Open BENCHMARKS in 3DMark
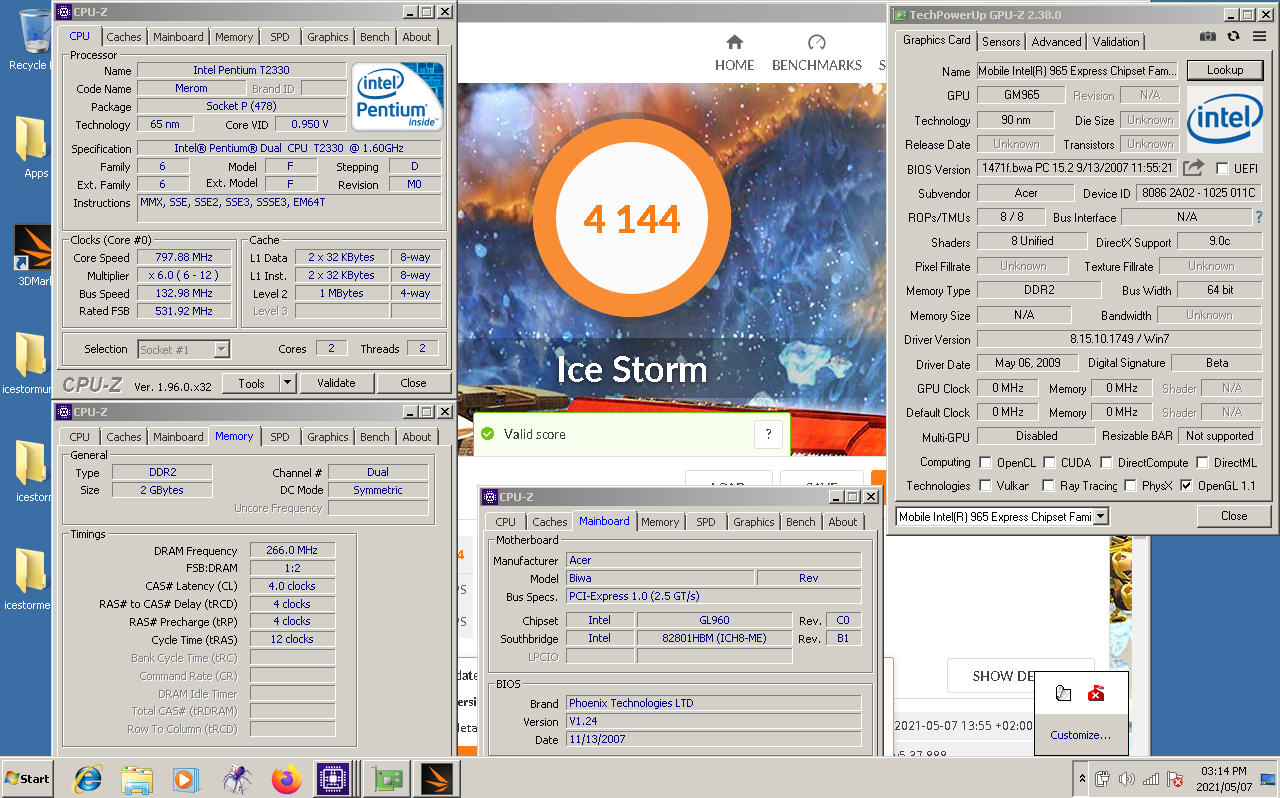 816,54
